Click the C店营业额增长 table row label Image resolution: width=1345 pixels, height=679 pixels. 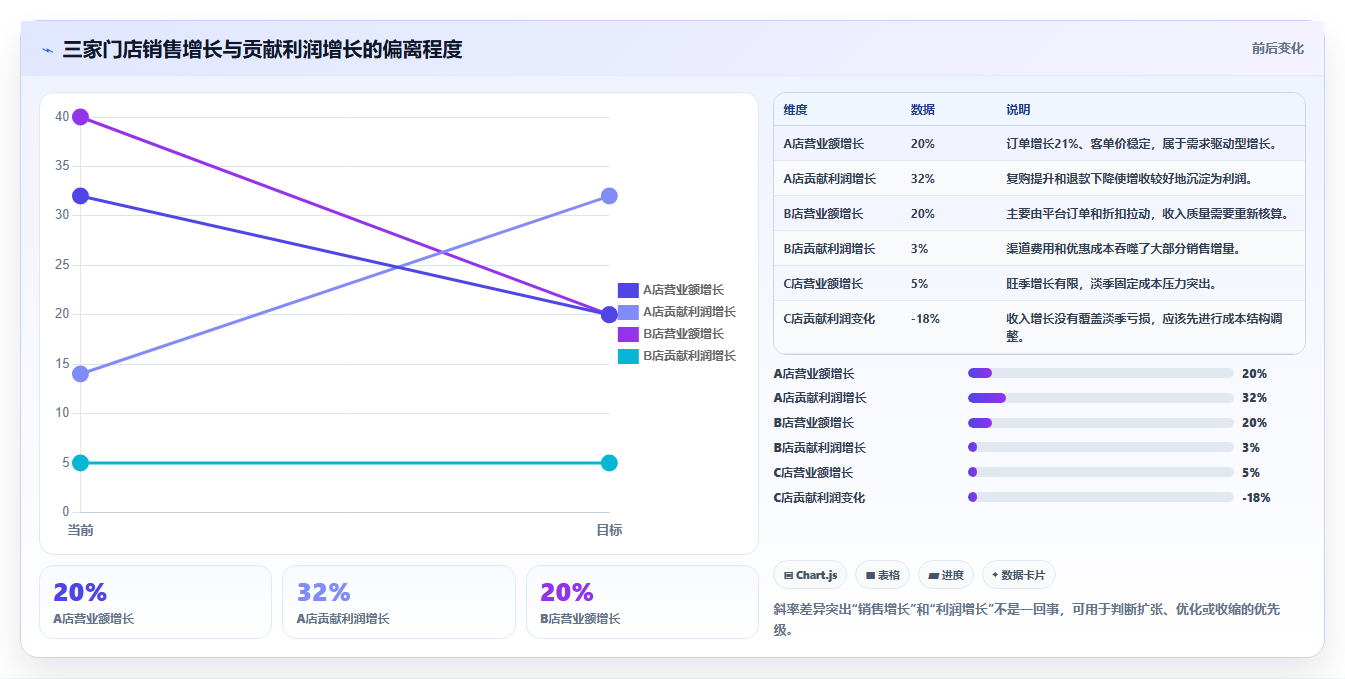coord(823,284)
